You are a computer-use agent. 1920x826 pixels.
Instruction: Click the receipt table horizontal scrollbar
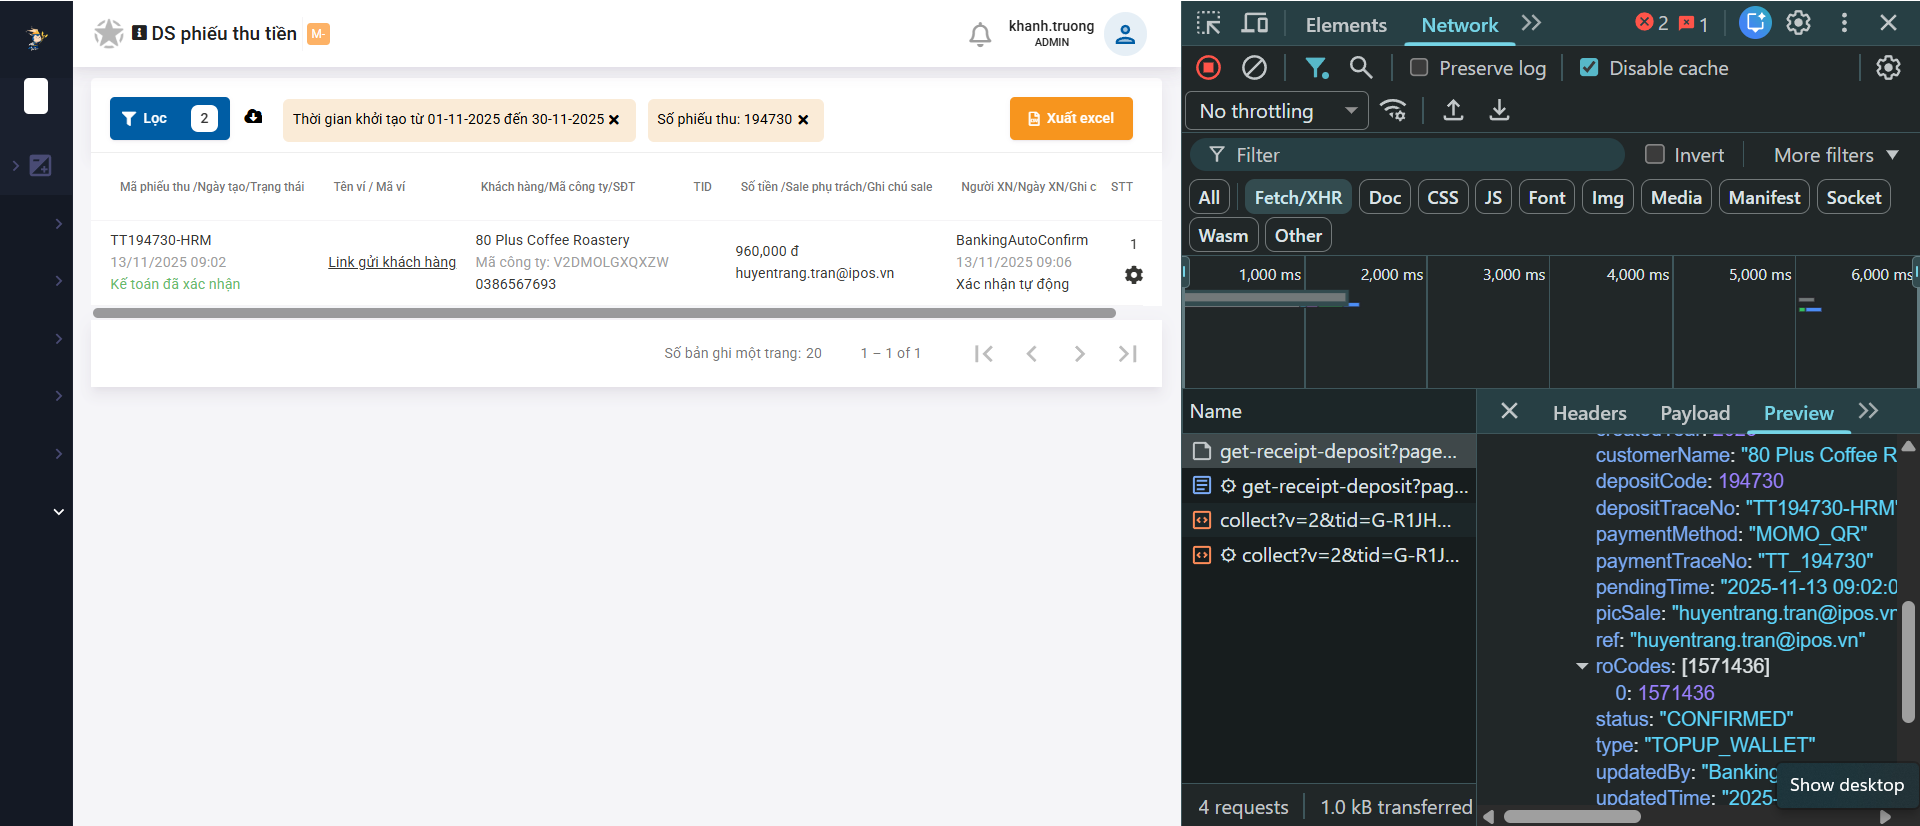coord(604,313)
